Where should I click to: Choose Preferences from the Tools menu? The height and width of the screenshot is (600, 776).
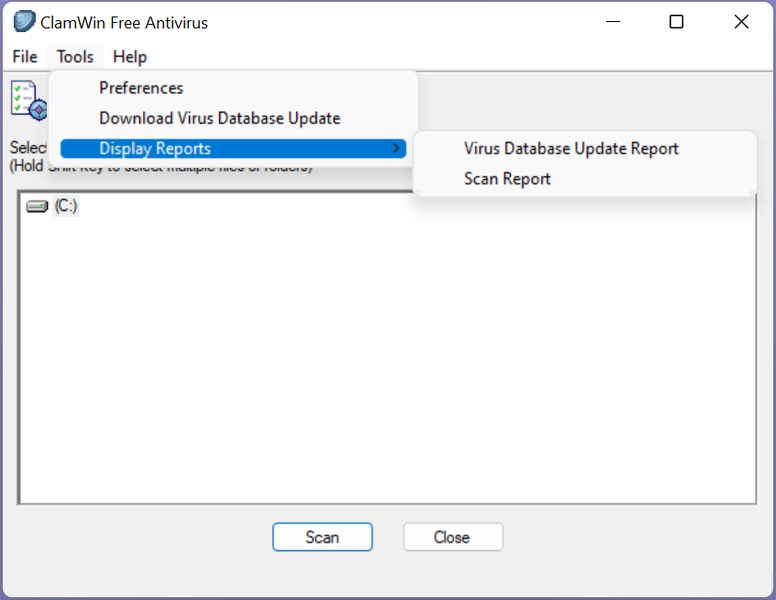pyautogui.click(x=141, y=88)
